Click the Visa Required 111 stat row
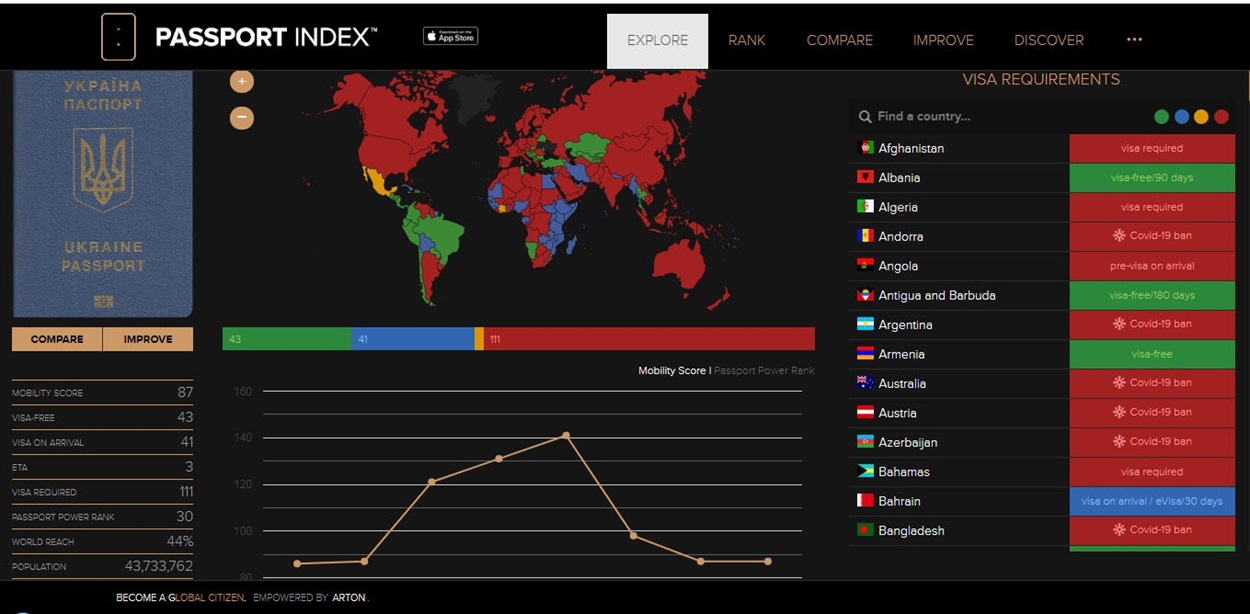Screen dimensions: 1250x614 click(x=103, y=492)
